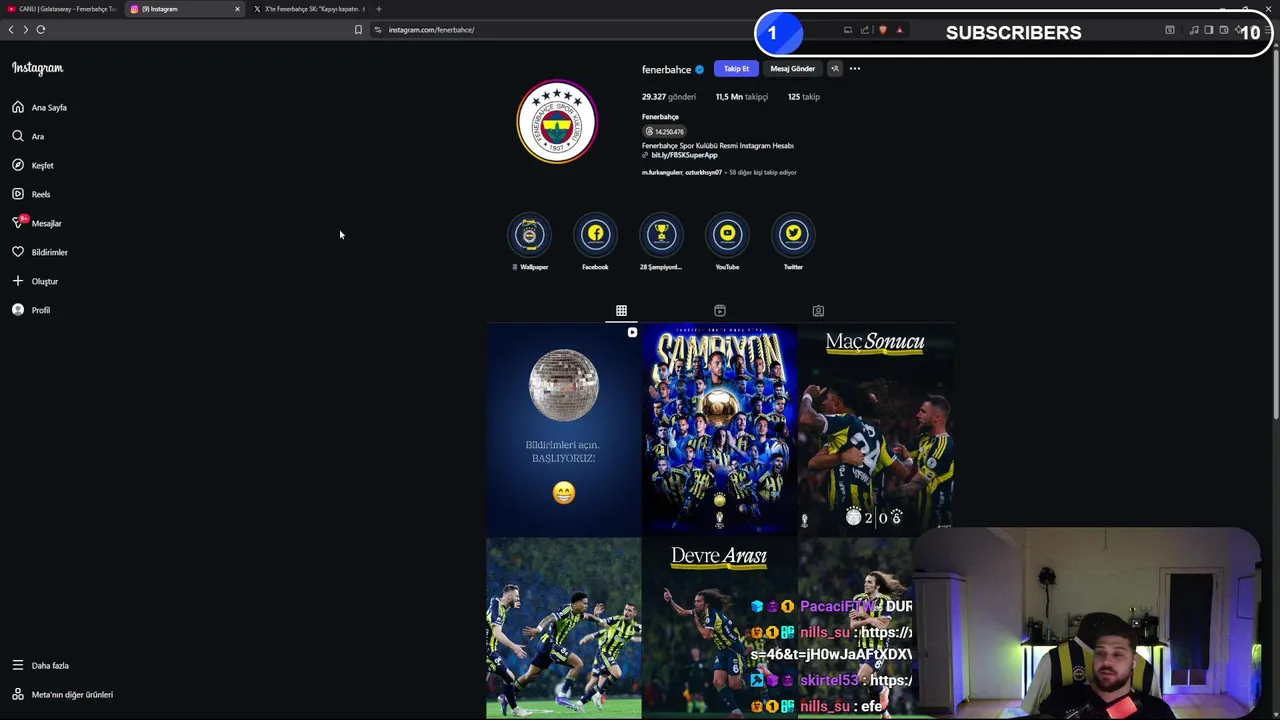
Task: Go to Ana Sayfa in the sidebar
Action: click(40, 107)
